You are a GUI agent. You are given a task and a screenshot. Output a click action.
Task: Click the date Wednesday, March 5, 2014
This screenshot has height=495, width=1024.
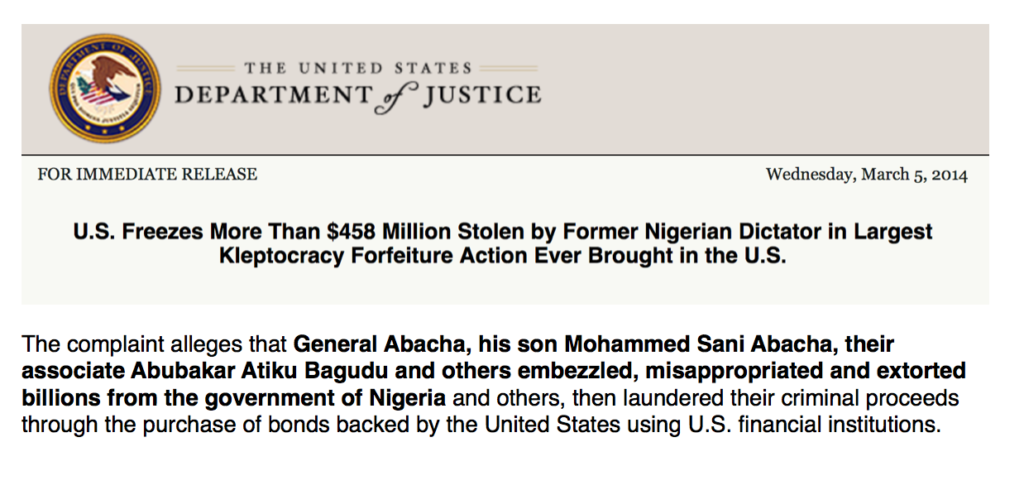click(866, 175)
